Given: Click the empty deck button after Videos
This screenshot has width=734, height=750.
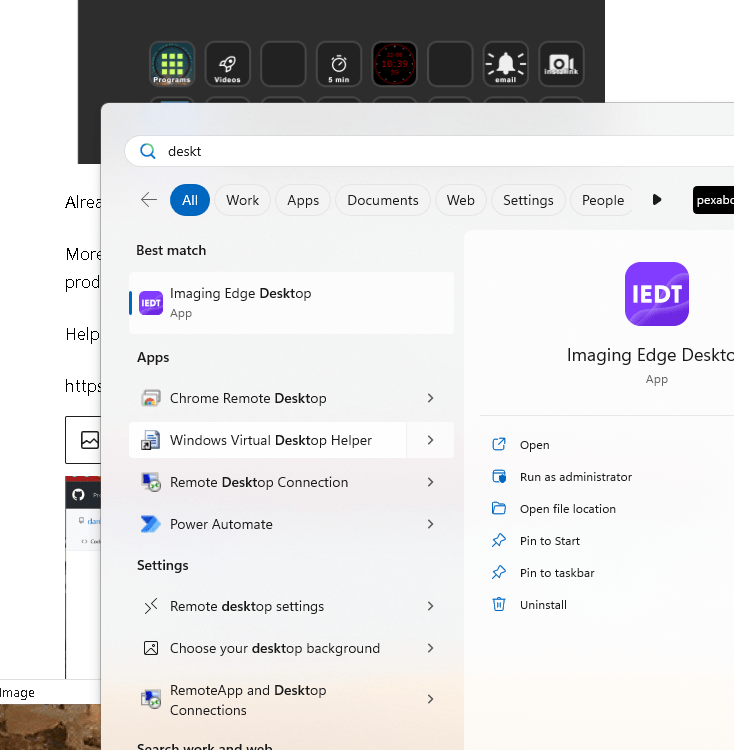Looking at the screenshot, I should click(283, 64).
